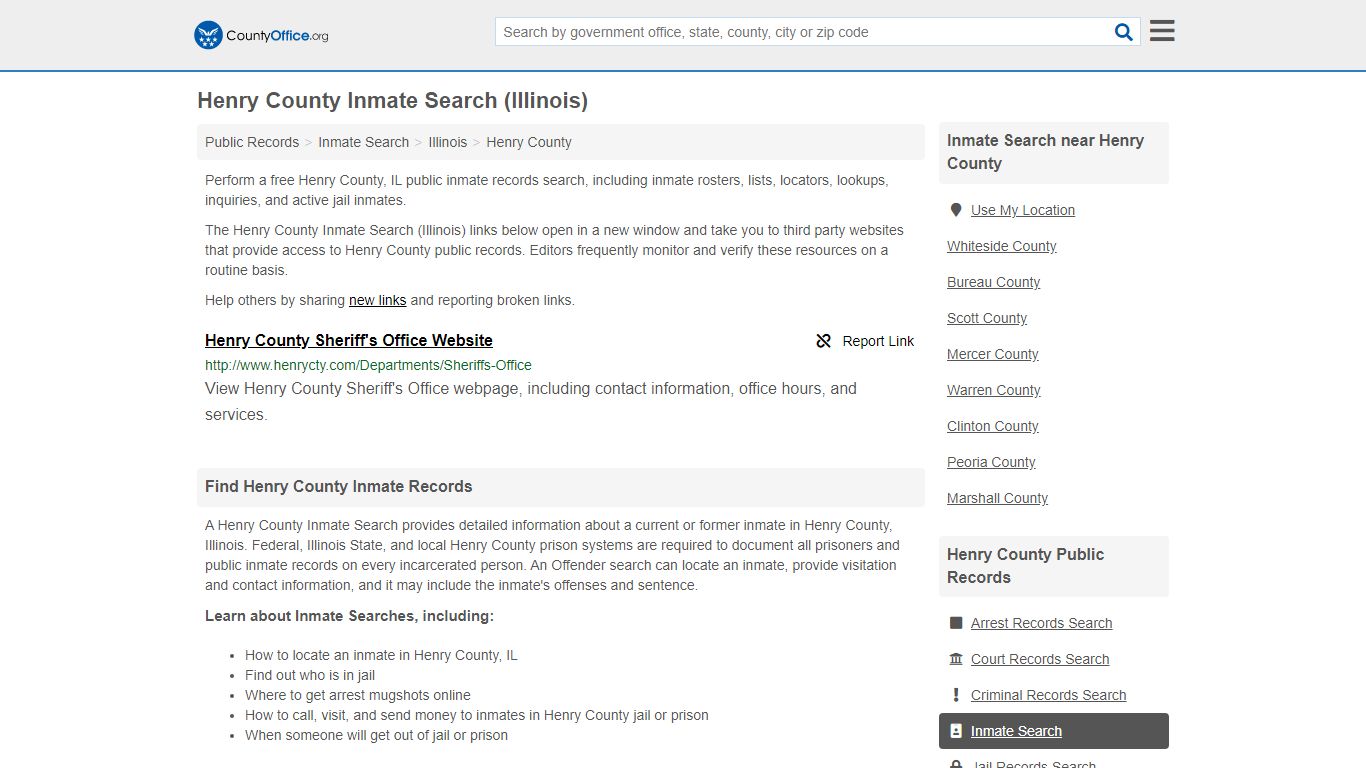Open the hamburger menu icon
This screenshot has height=768, width=1366.
(1162, 31)
